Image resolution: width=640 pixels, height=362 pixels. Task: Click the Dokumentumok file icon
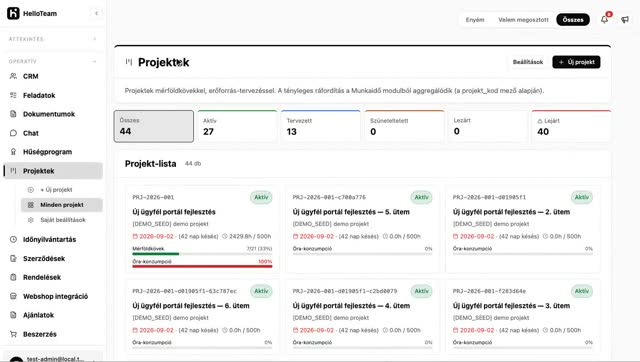(x=13, y=114)
